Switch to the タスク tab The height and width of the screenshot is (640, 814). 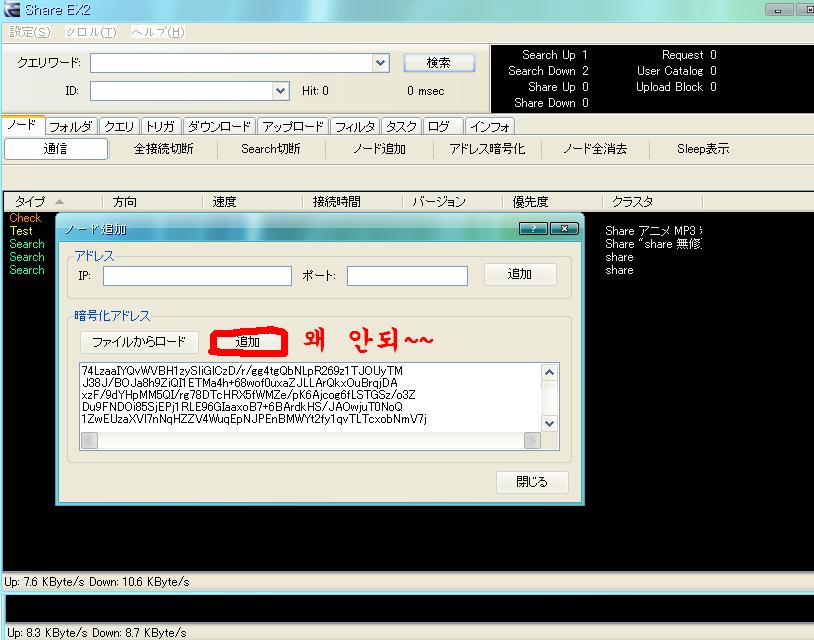401,127
